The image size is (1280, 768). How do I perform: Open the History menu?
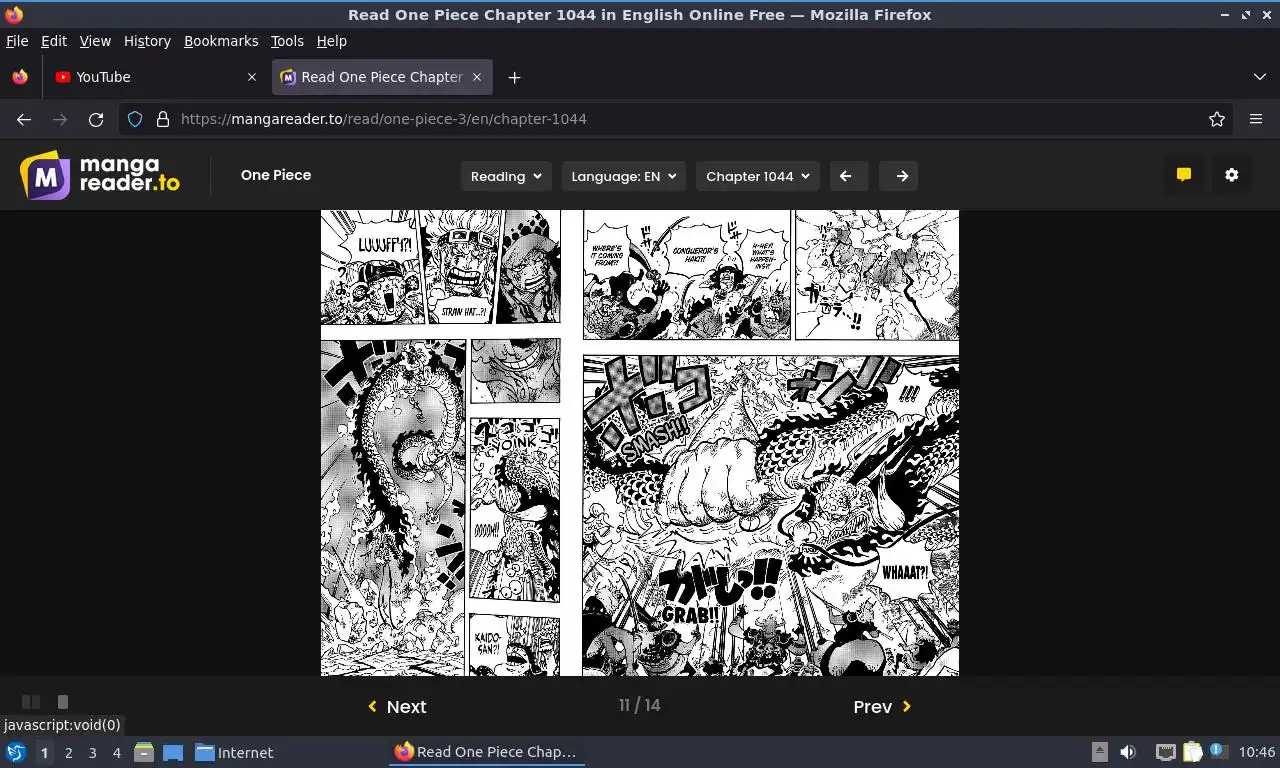coord(147,41)
